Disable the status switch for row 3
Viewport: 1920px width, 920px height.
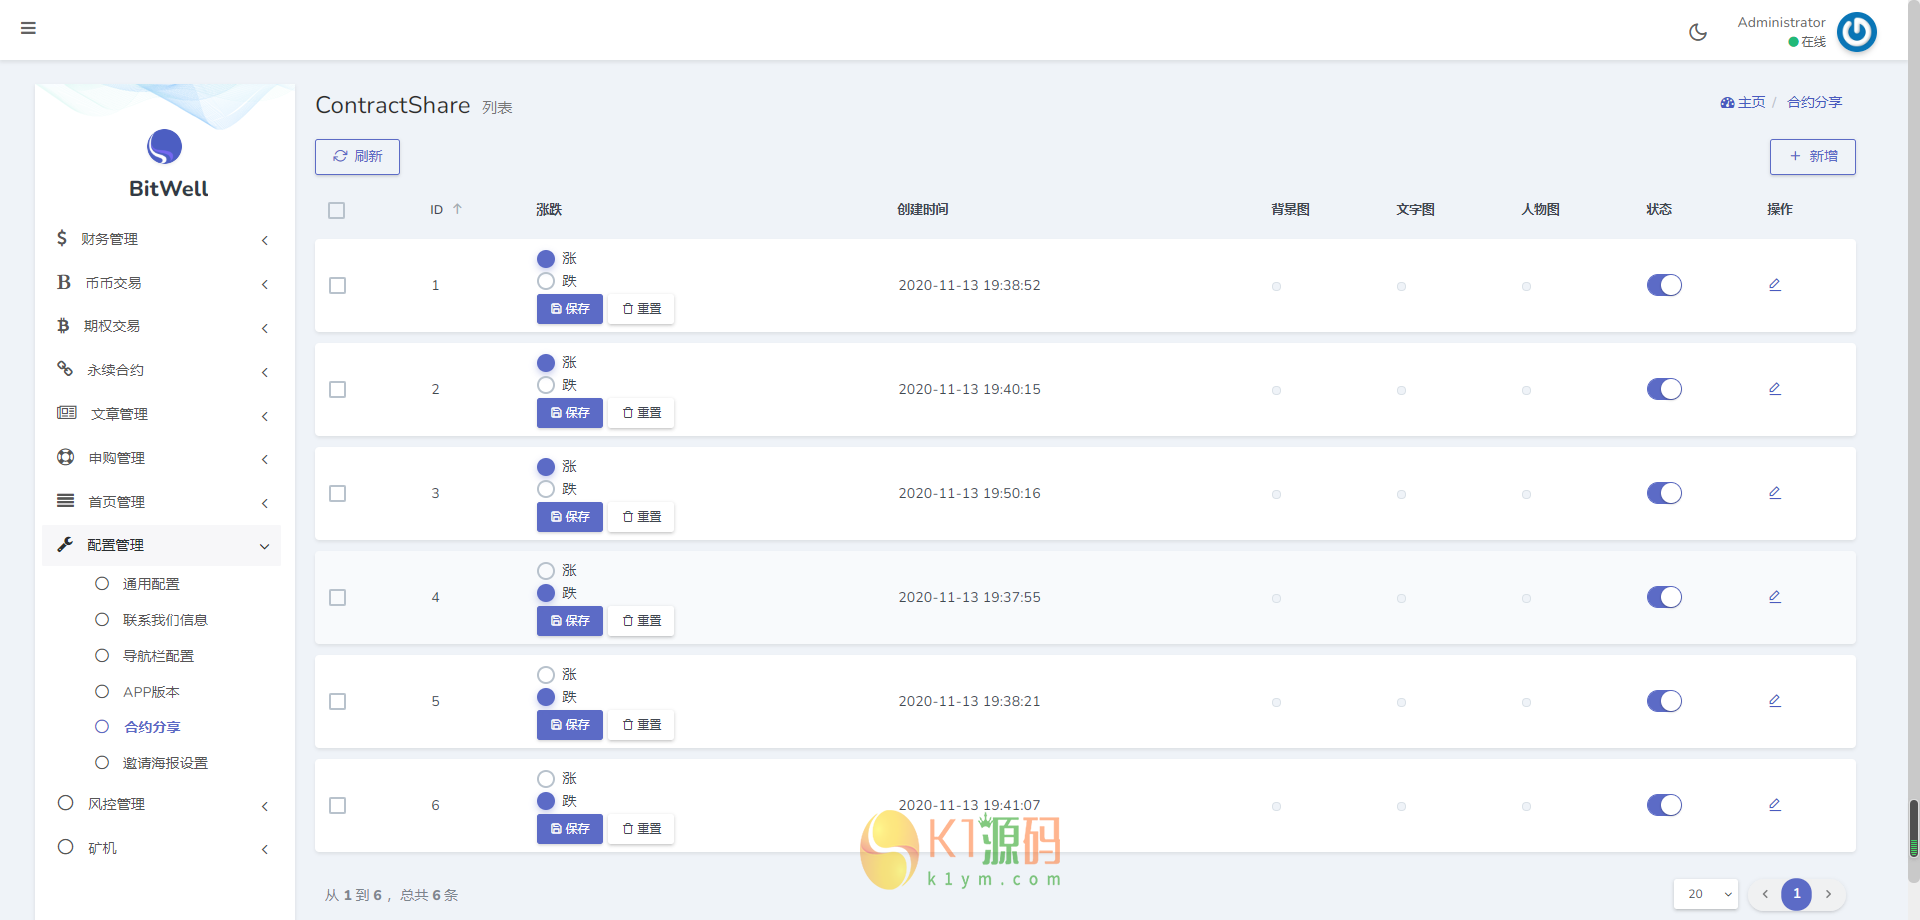[x=1664, y=493]
